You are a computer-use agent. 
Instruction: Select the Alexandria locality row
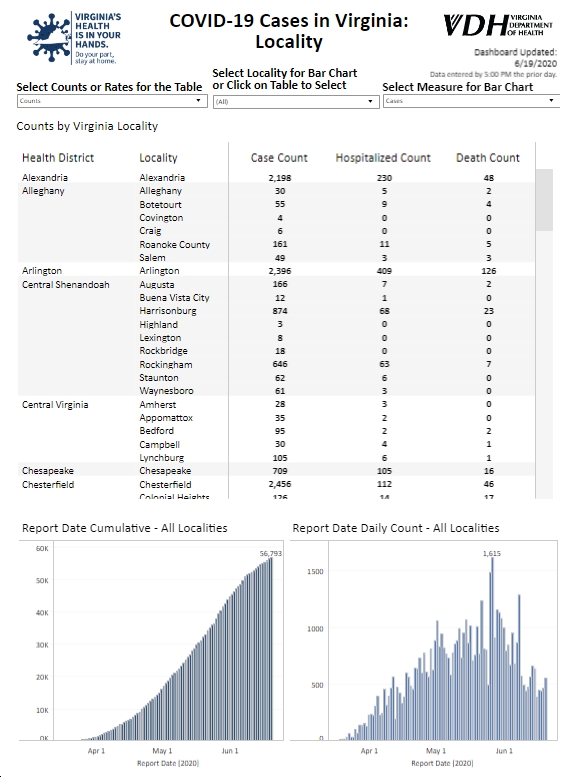click(x=276, y=177)
